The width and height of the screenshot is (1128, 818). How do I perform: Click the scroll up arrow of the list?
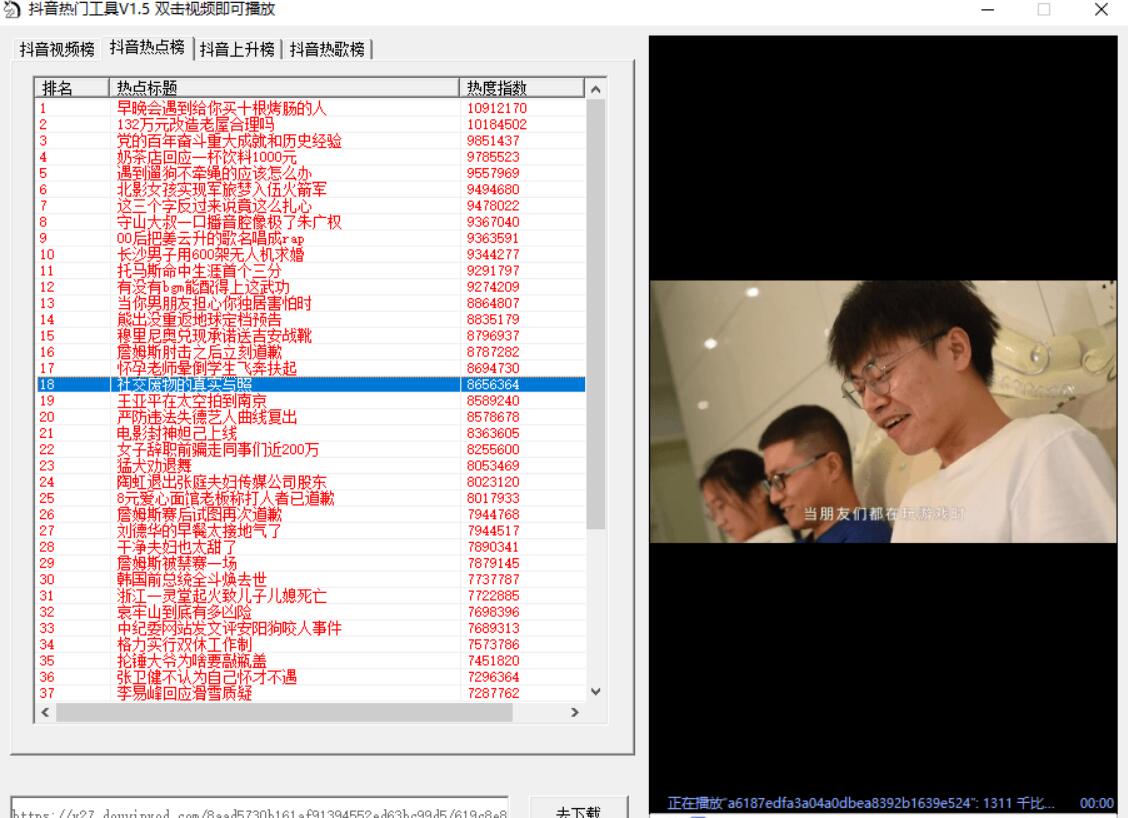click(x=596, y=89)
